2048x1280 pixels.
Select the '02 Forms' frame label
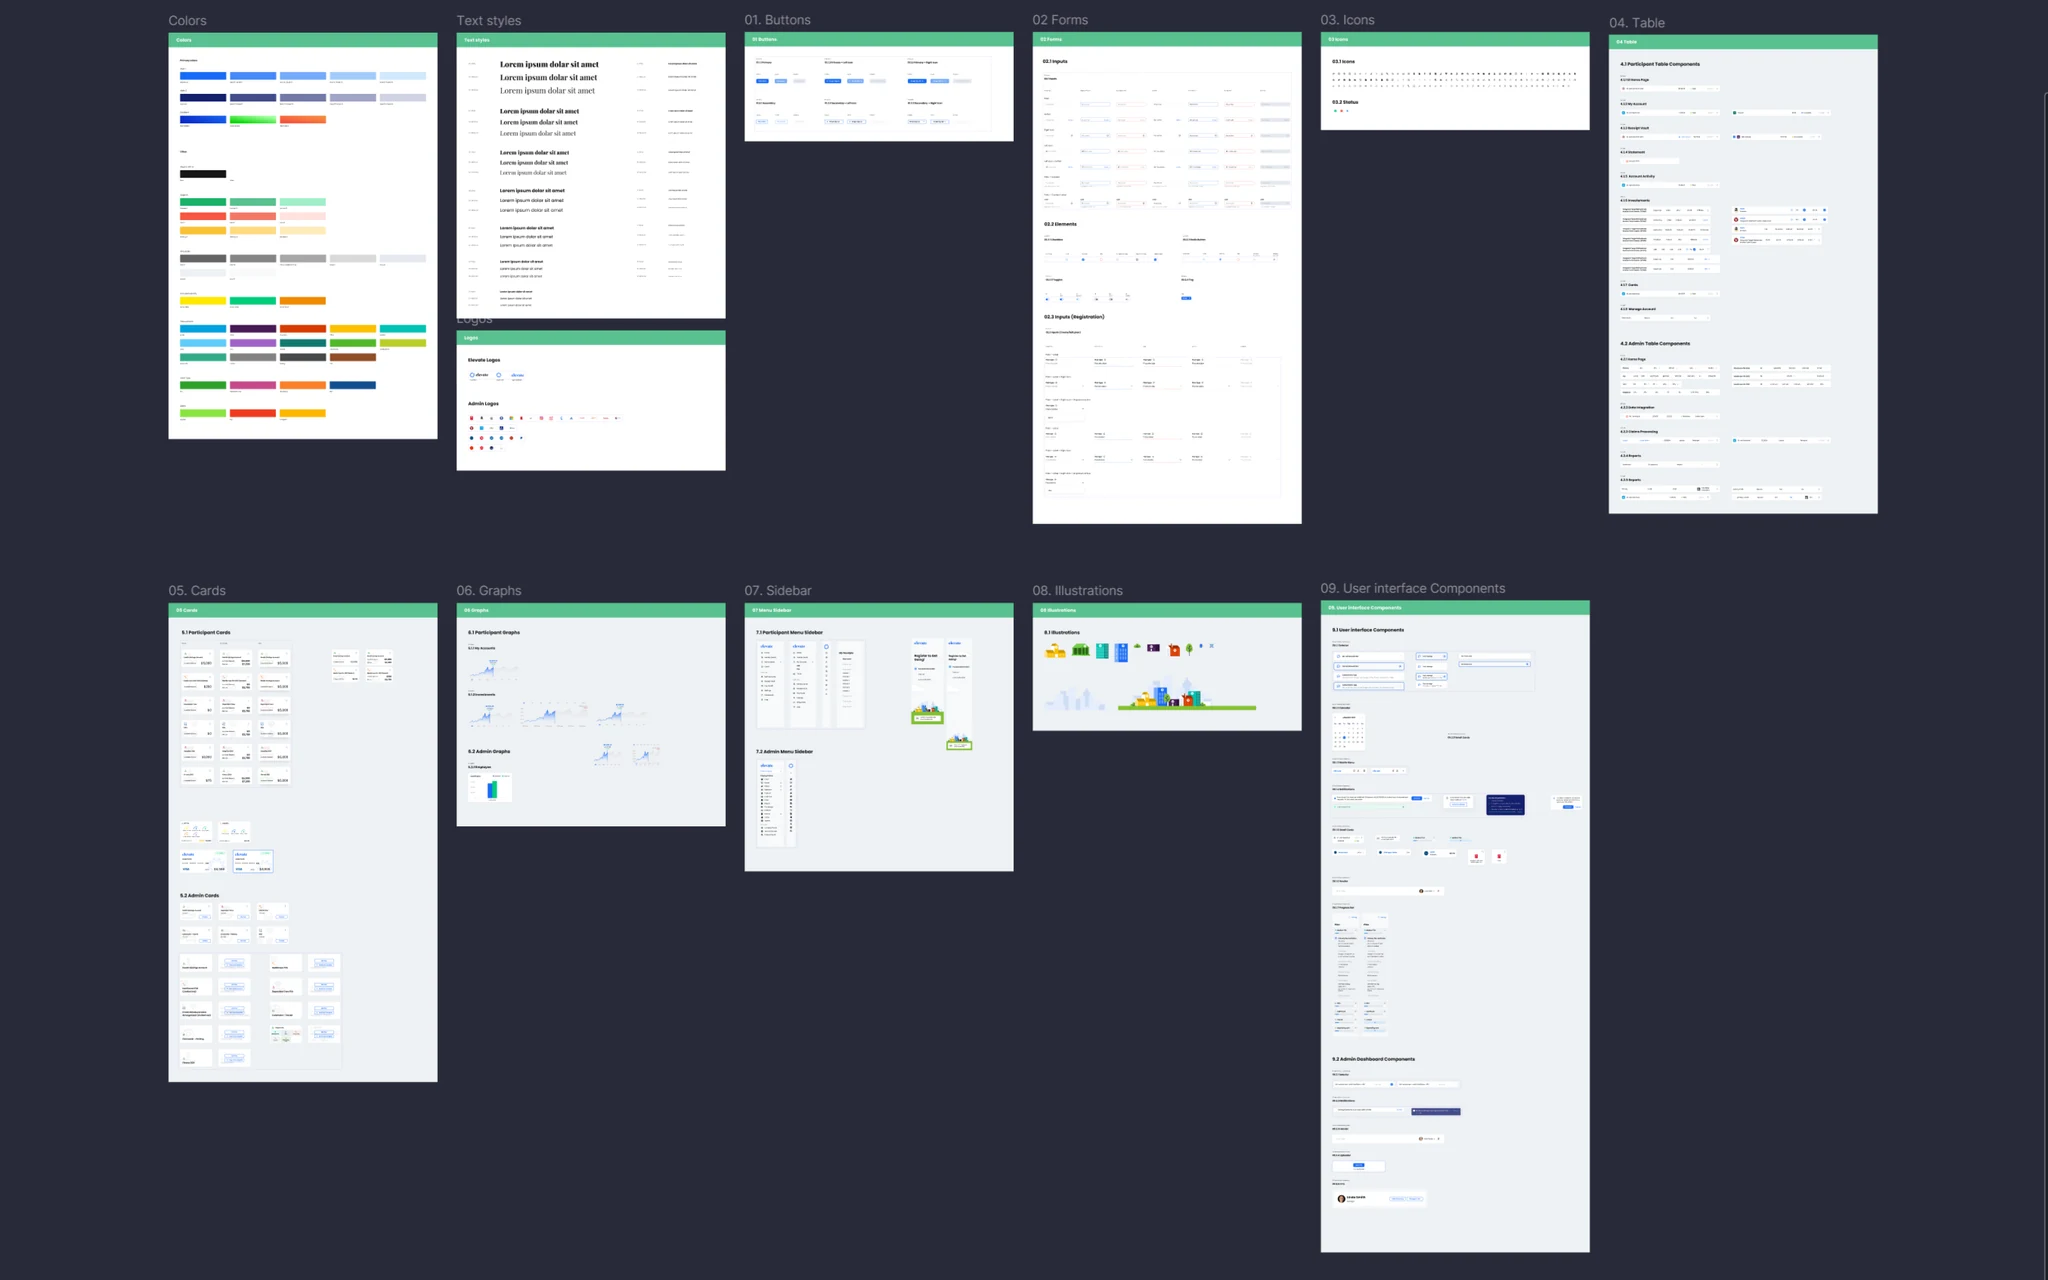tap(1060, 20)
